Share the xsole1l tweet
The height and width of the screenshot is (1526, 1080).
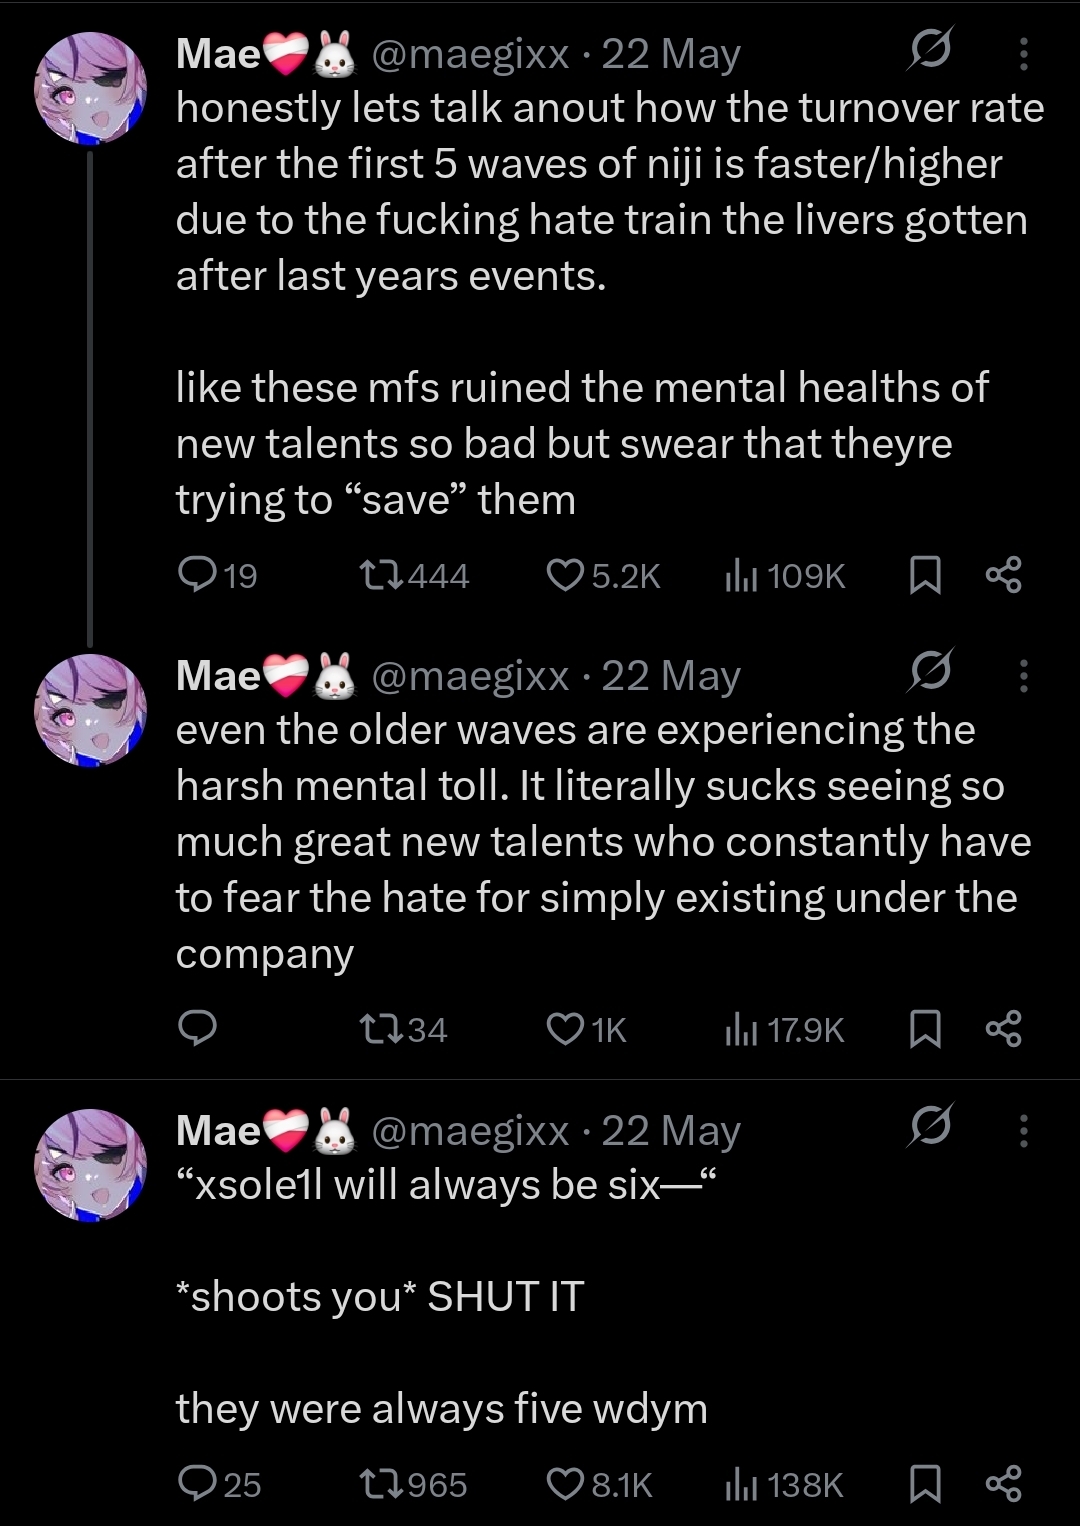(x=1003, y=1484)
